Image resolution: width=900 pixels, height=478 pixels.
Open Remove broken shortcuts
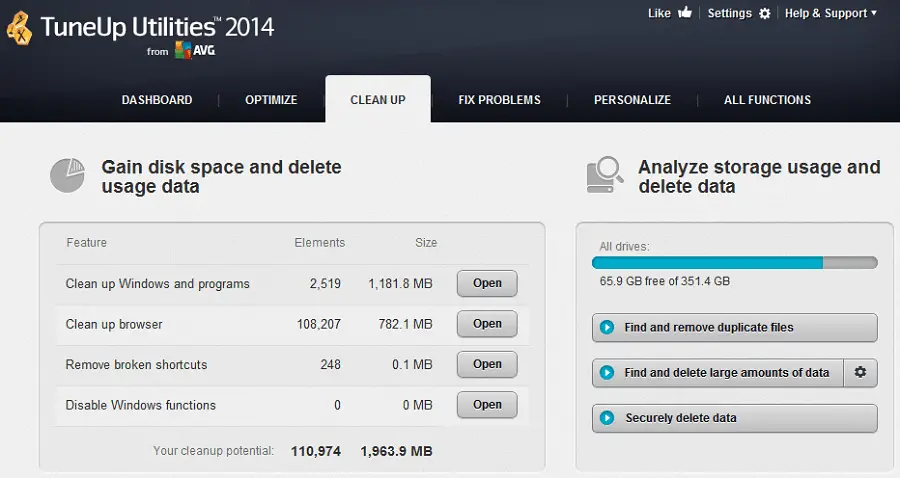487,364
